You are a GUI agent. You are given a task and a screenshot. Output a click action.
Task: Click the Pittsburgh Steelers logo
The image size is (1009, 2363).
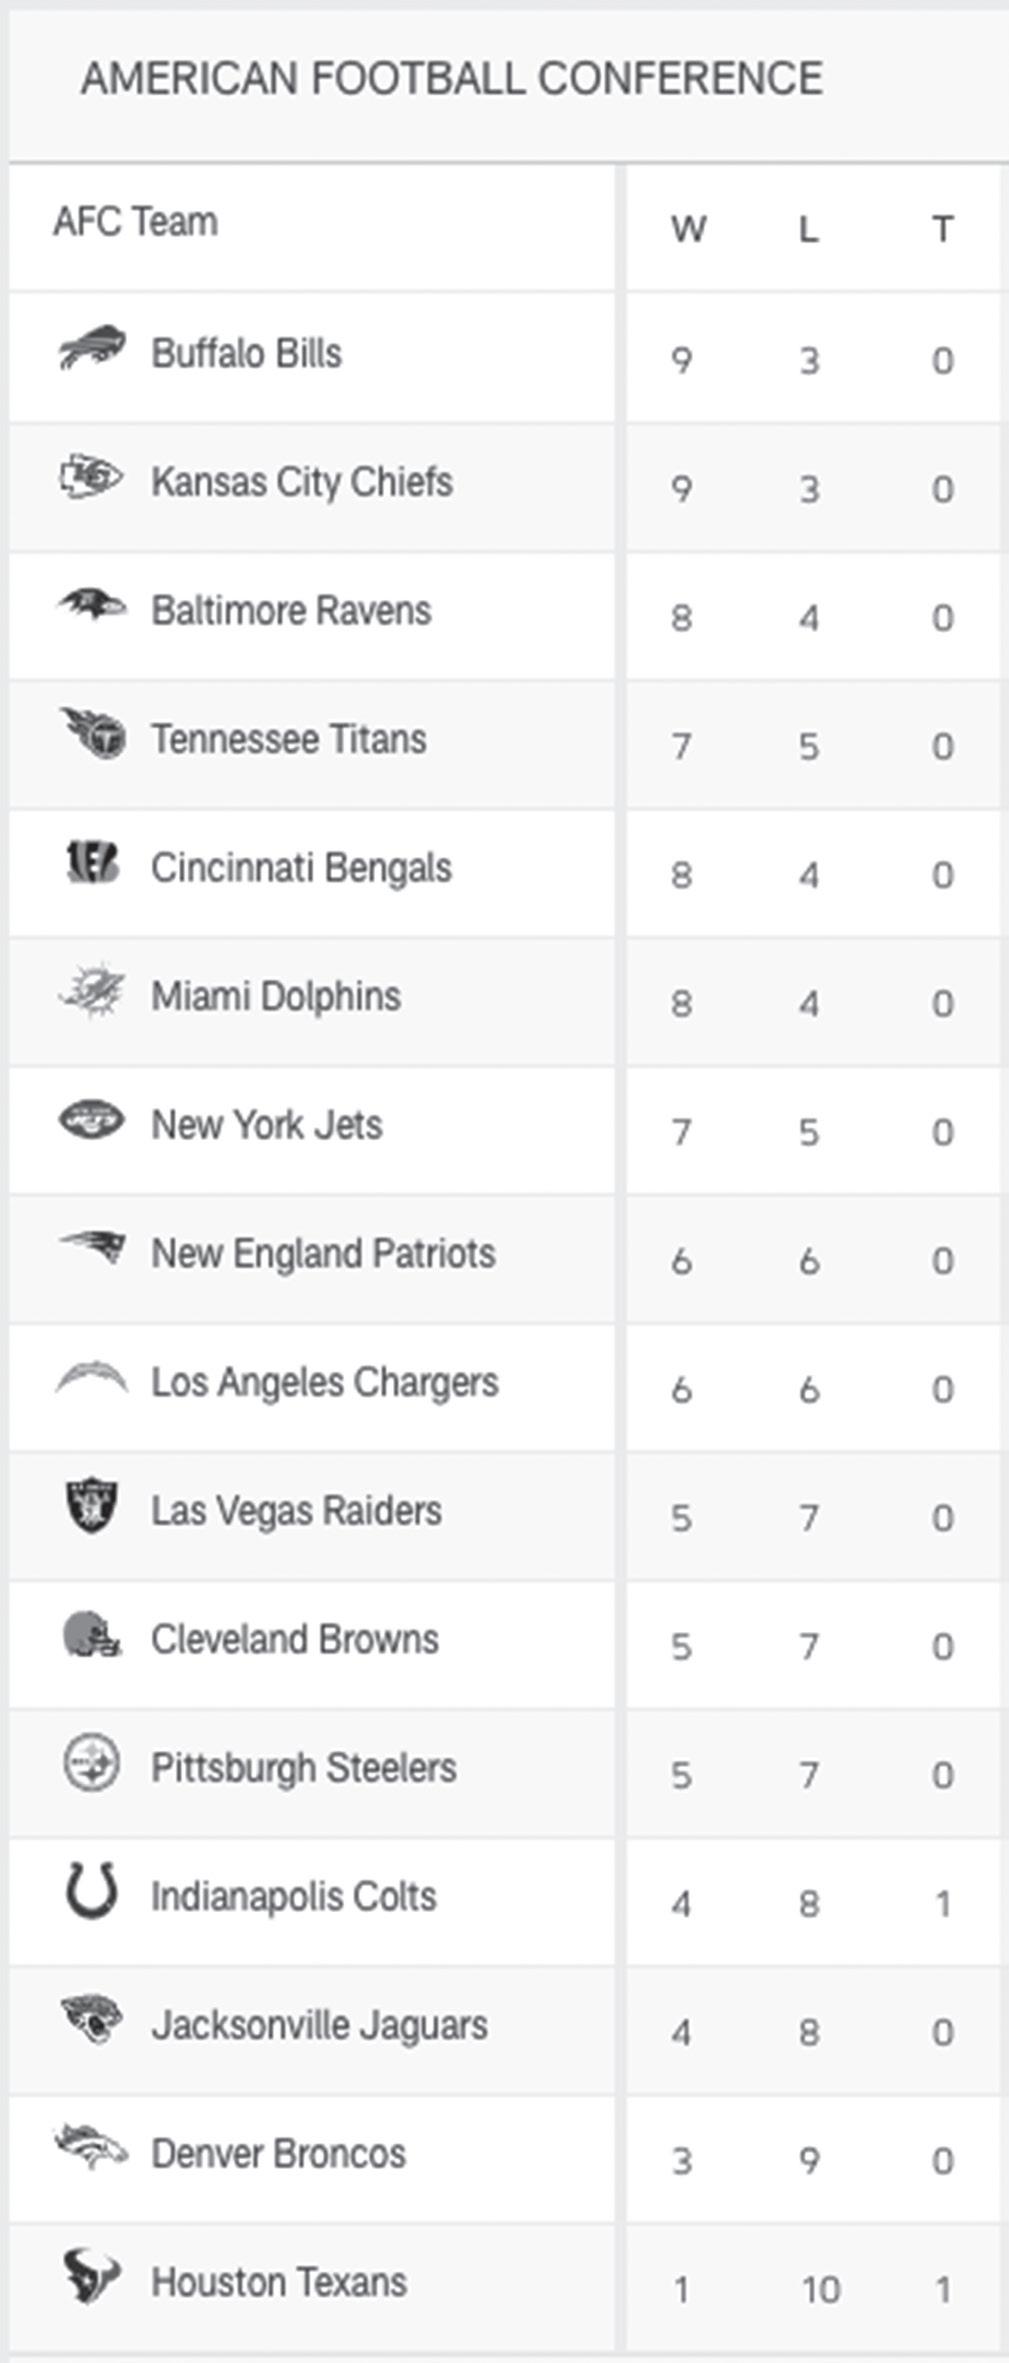[92, 1763]
